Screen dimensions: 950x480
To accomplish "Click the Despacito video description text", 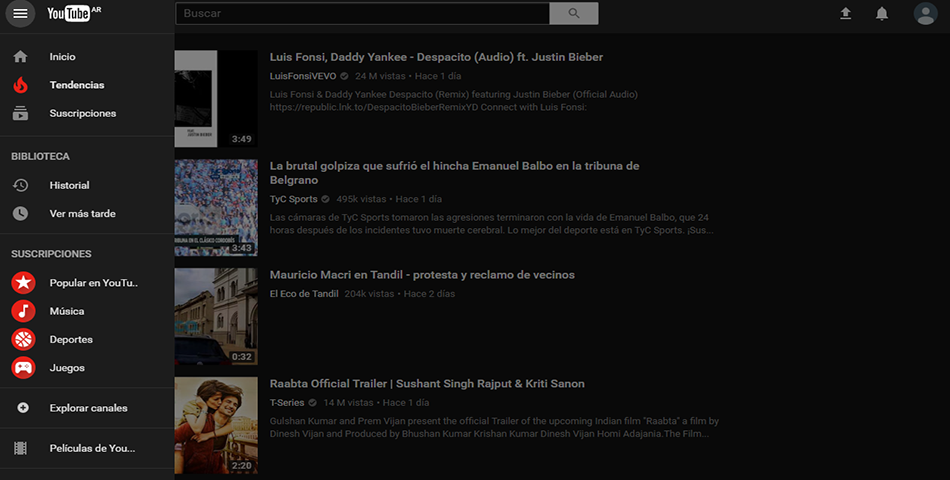I will tap(454, 101).
